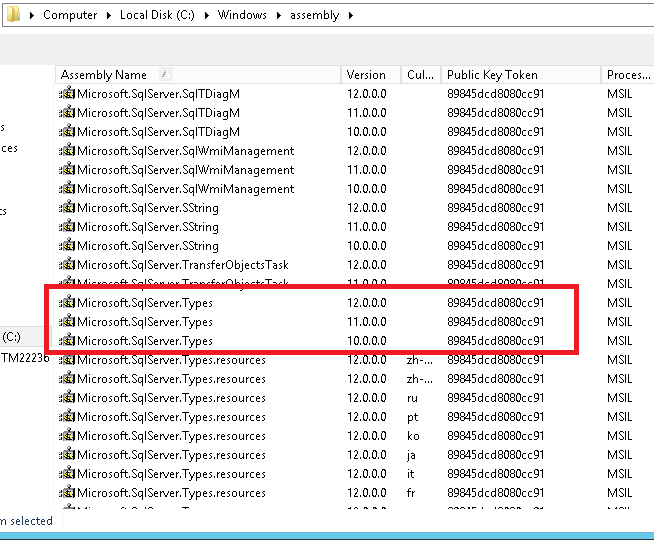Screen dimensions: 654x540
Task: Click the folder icon in the address bar
Action: [x=13, y=15]
